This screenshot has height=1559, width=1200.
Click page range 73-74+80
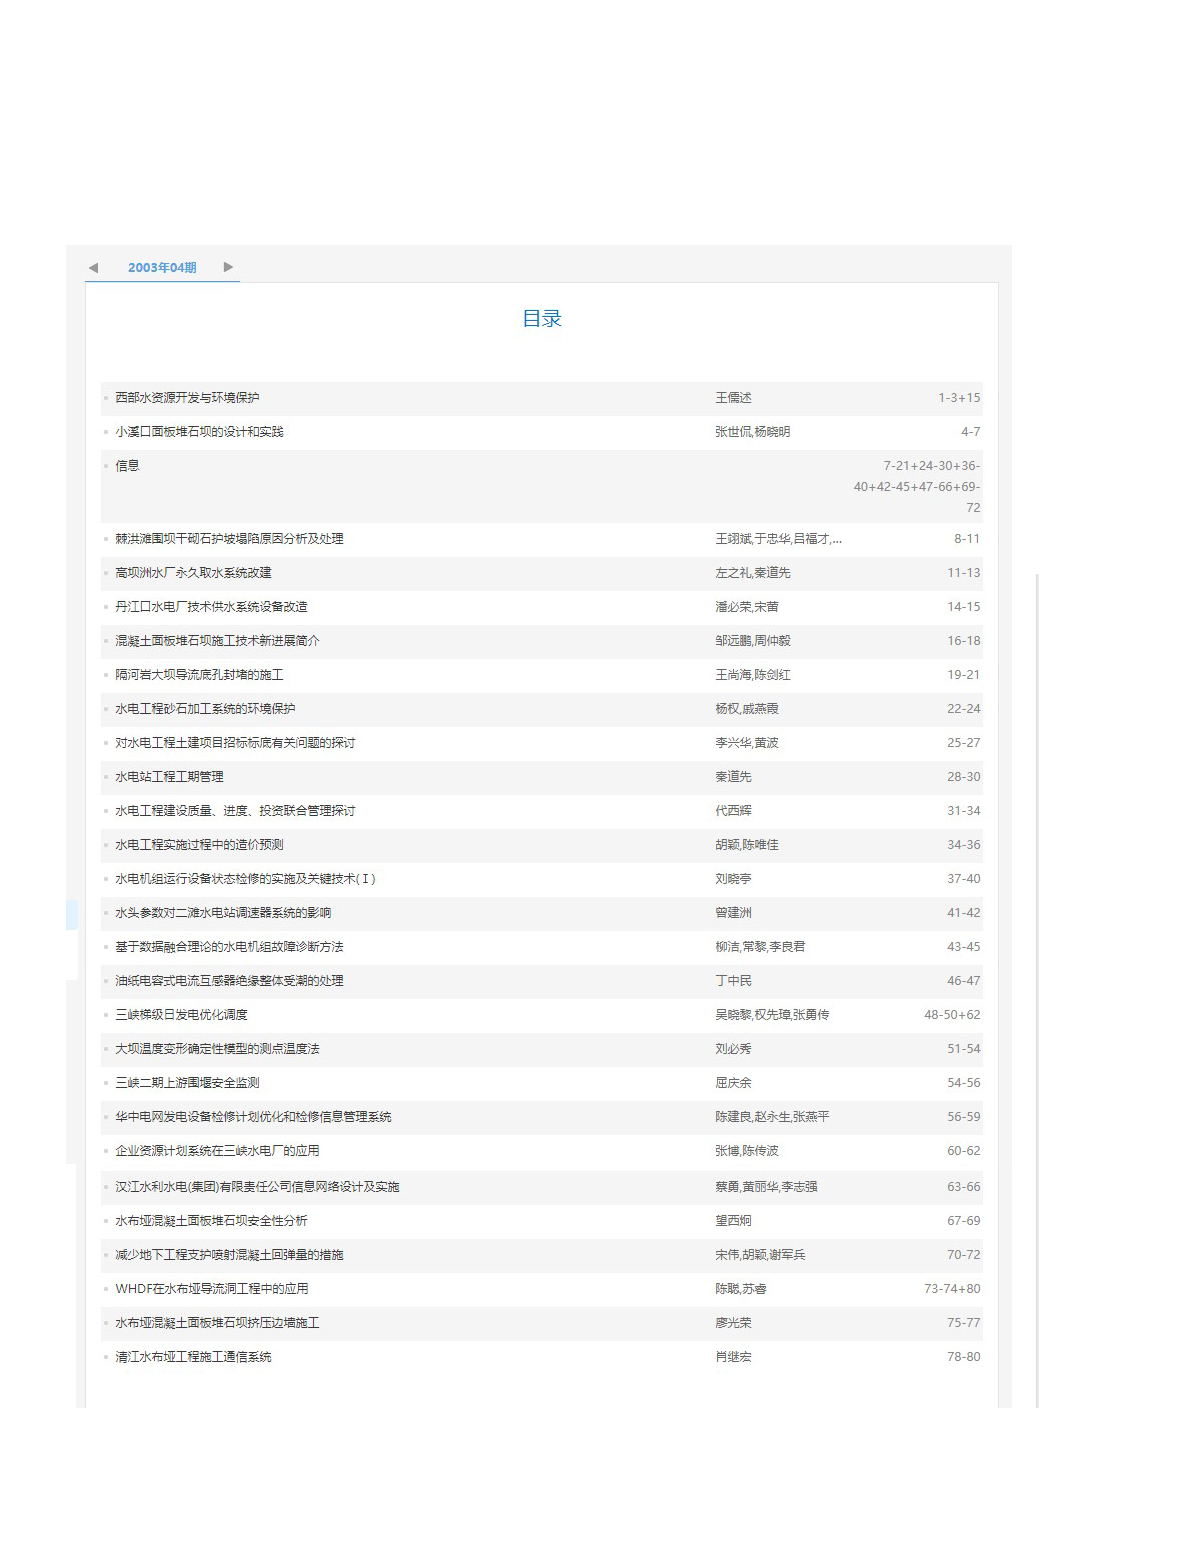(x=952, y=1289)
